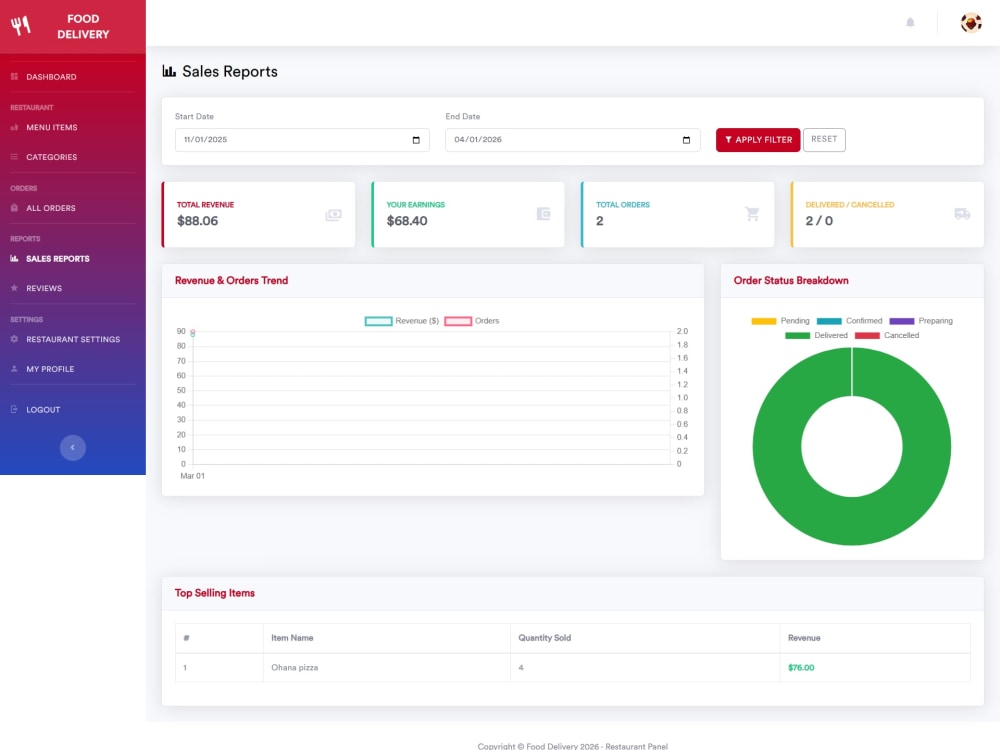The height and width of the screenshot is (750, 1000).
Task: Toggle Orders legend series
Action: 472,321
